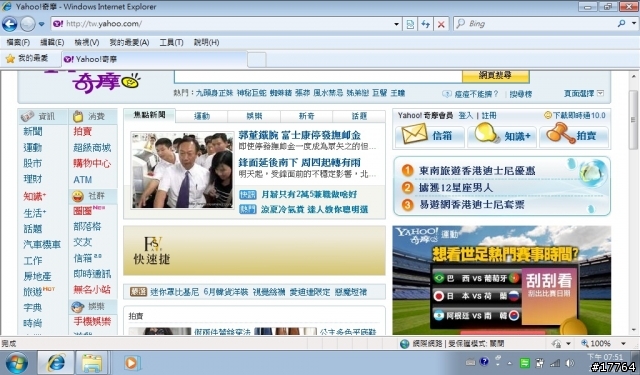Open ranked item 據獲12星座男人
The width and height of the screenshot is (640, 375).
pyautogui.click(x=456, y=188)
